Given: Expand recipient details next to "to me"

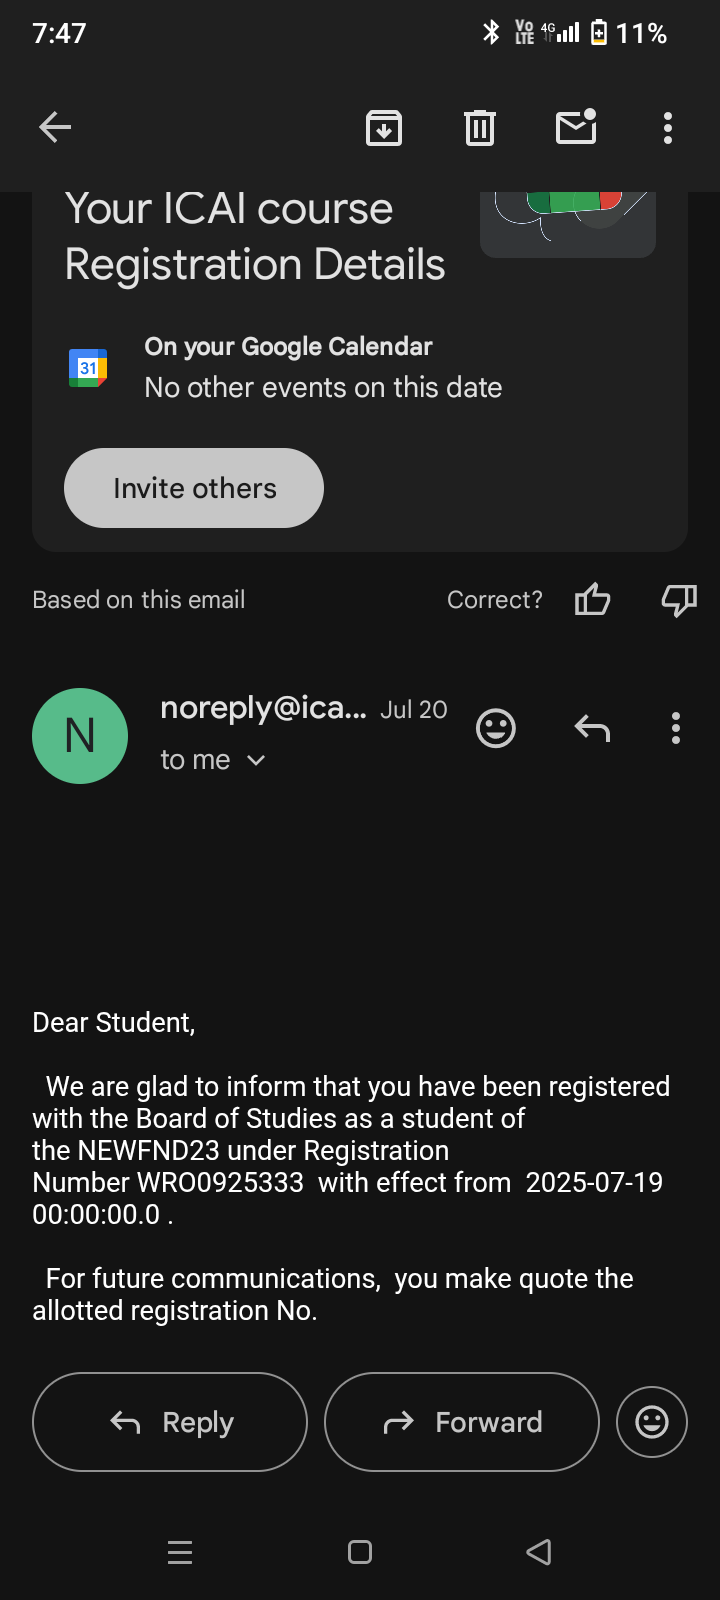Looking at the screenshot, I should tap(256, 761).
